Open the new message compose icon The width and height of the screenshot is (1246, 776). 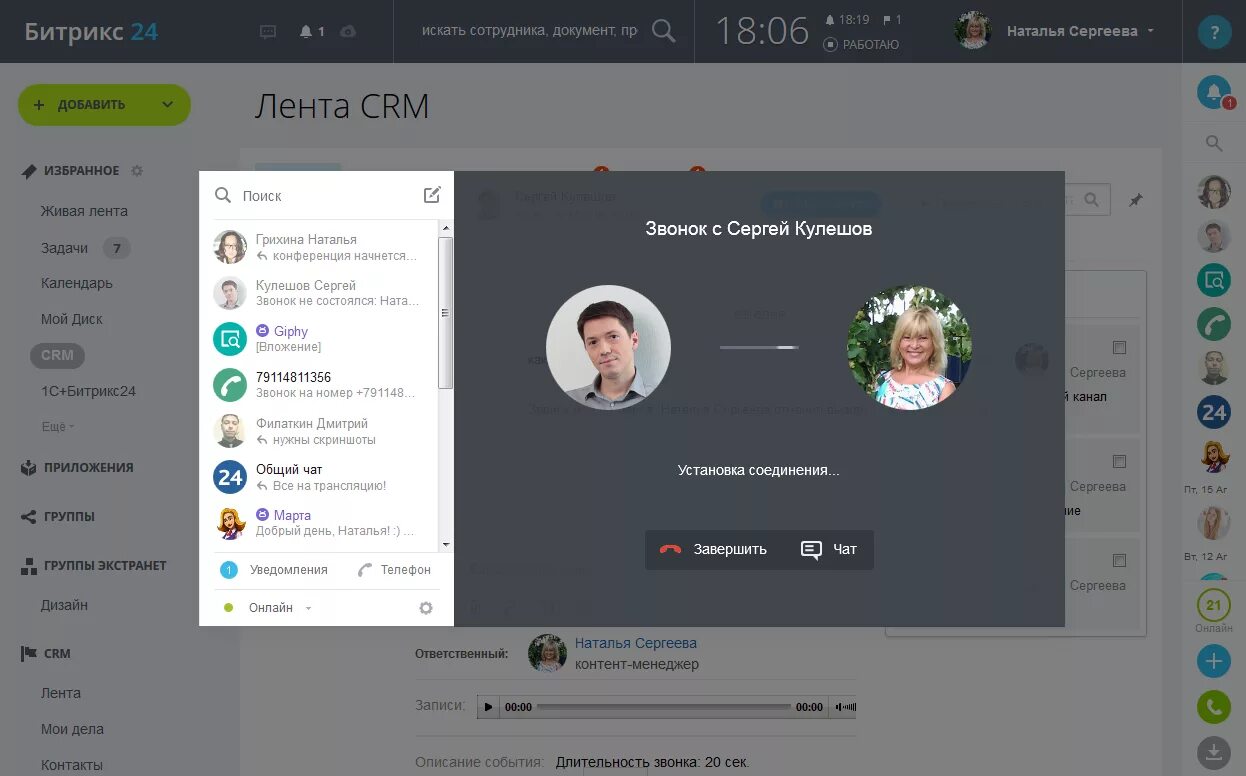[431, 195]
